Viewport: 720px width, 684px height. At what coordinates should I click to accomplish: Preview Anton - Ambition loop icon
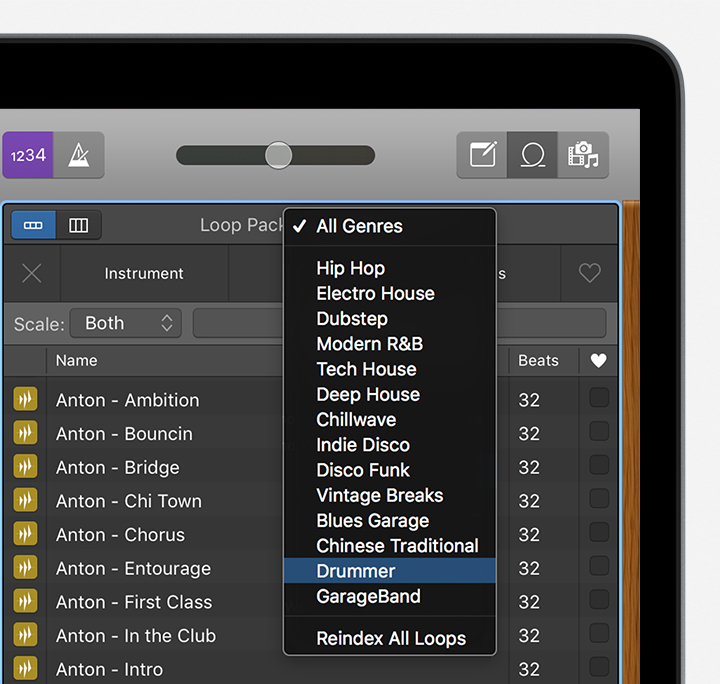(x=25, y=398)
